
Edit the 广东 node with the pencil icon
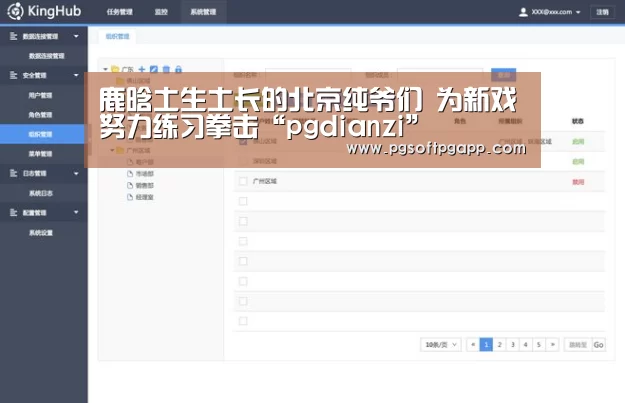(x=154, y=69)
